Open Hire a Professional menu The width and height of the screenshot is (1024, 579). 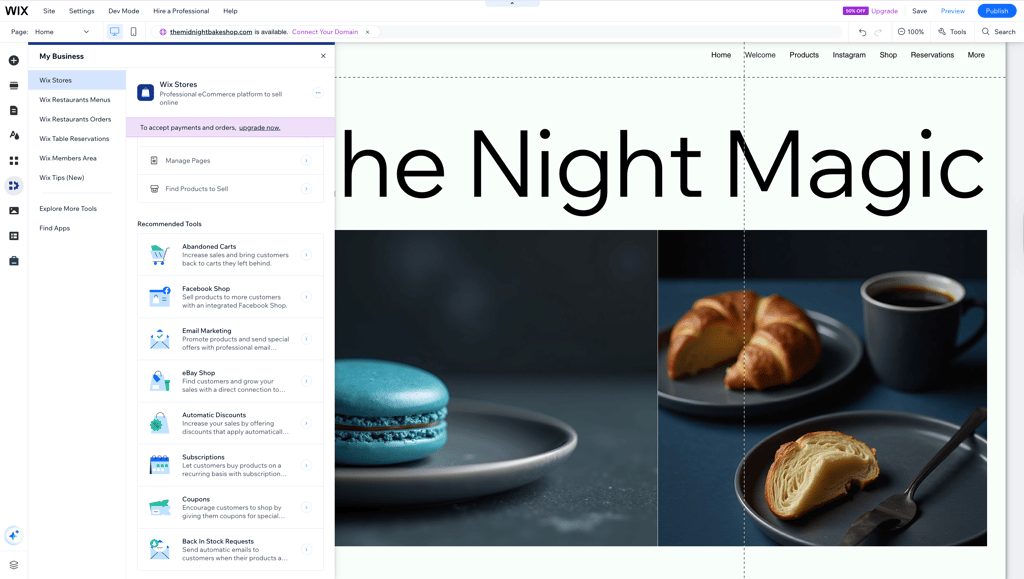[x=181, y=11]
